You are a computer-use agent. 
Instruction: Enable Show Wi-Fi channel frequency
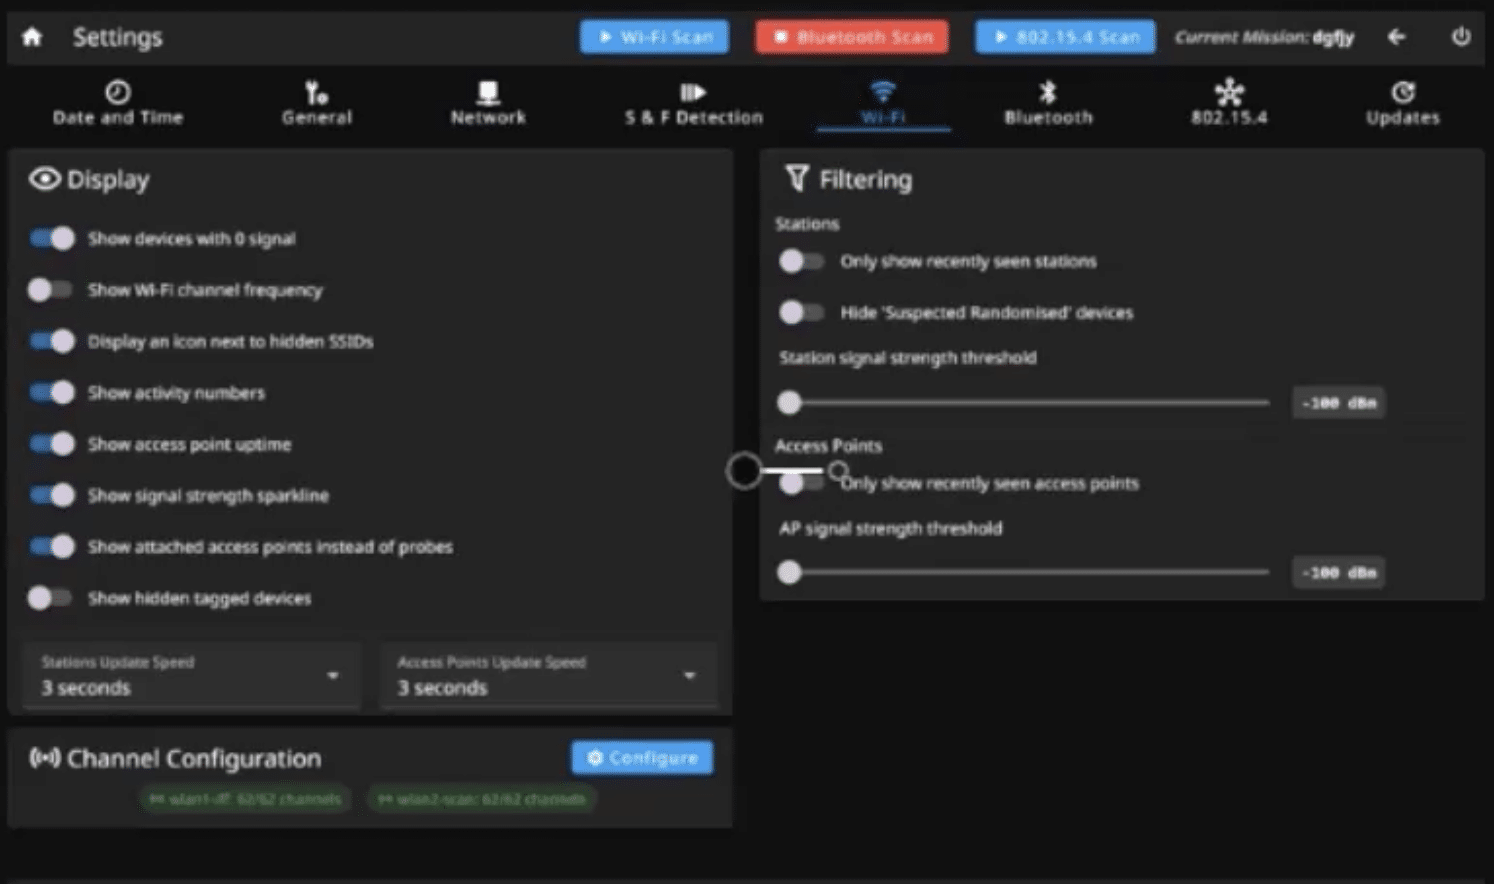50,290
